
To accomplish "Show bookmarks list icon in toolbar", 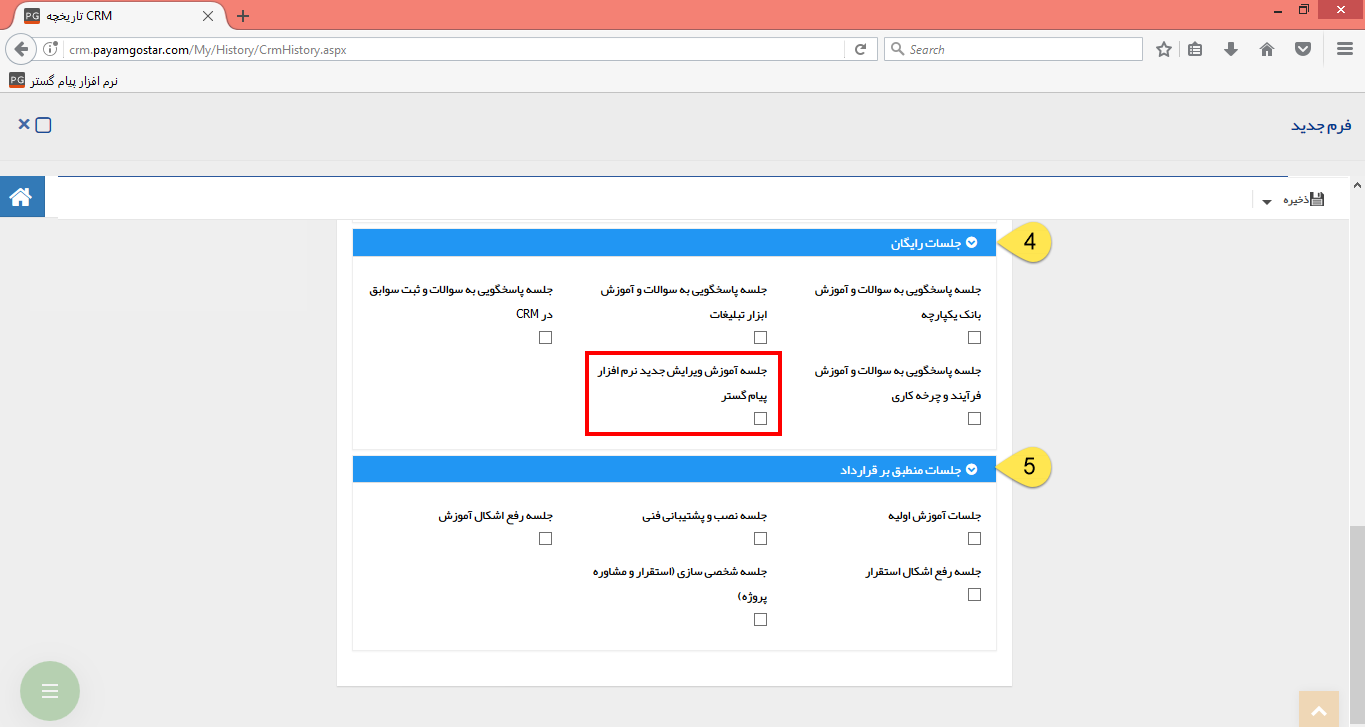I will pyautogui.click(x=1195, y=49).
